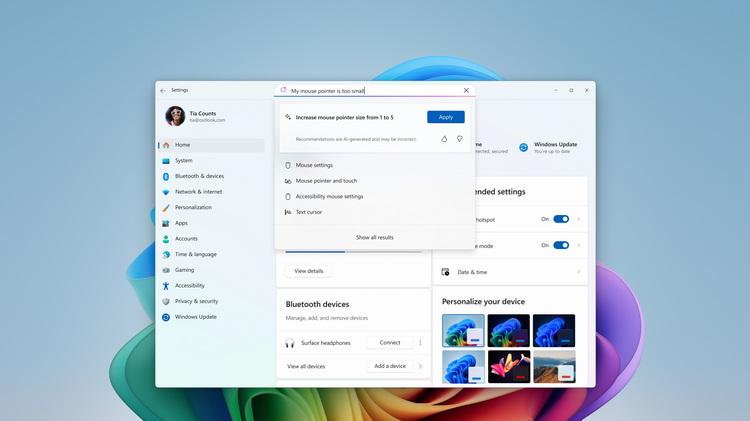Apply the mouse pointer size recommendation
This screenshot has width=750, height=421.
click(446, 117)
